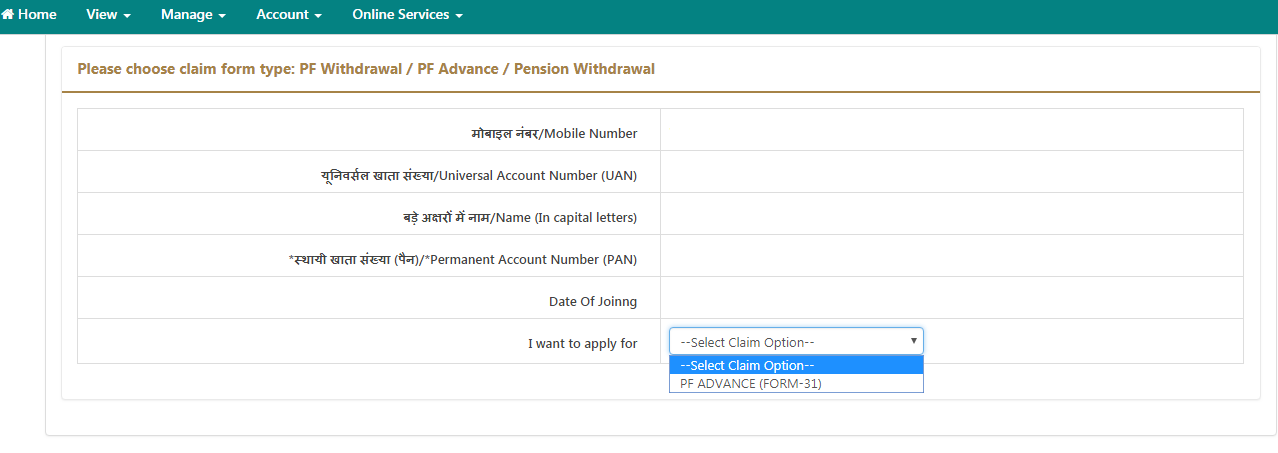Click the caret arrow next to View
The width and height of the screenshot is (1278, 453).
[x=127, y=16]
